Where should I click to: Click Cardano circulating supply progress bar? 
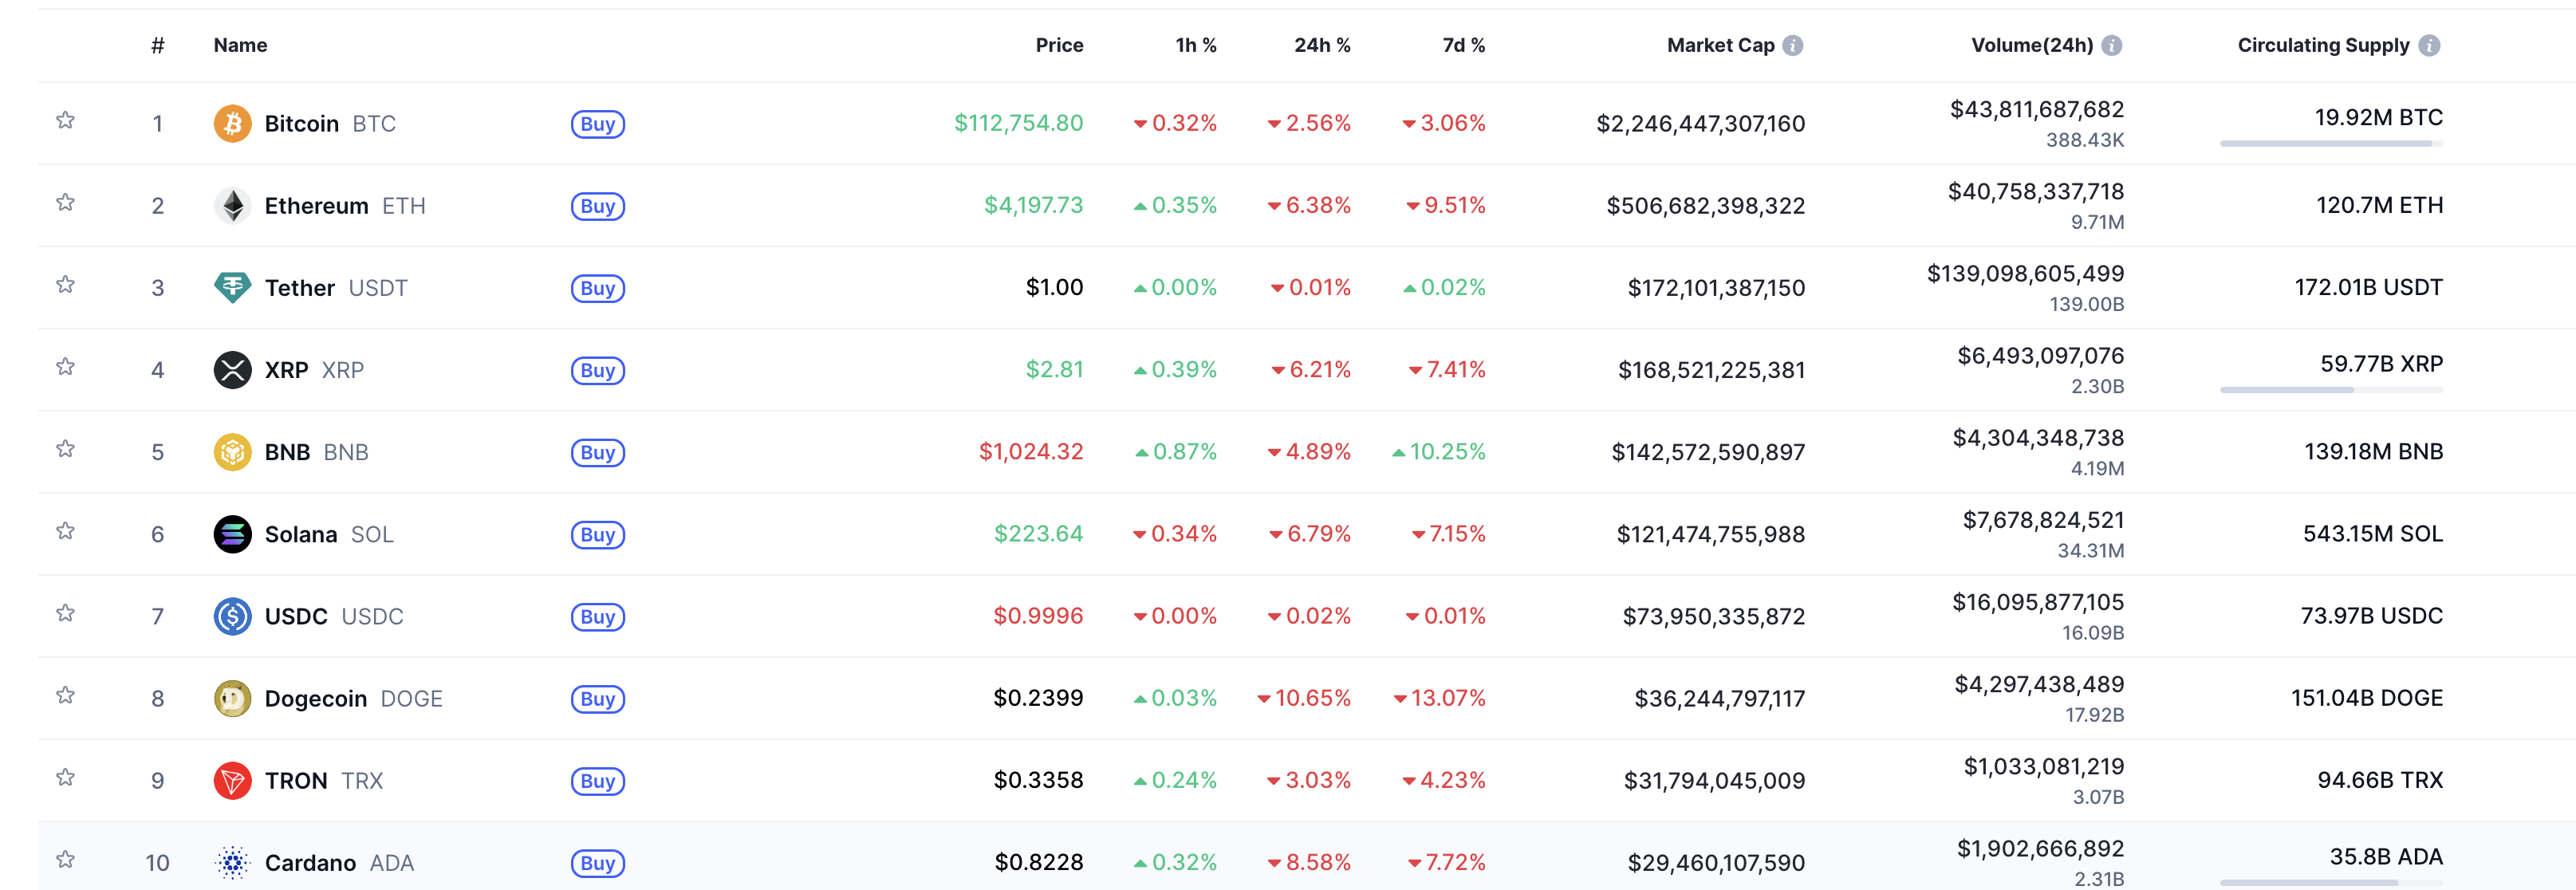[x=2331, y=883]
